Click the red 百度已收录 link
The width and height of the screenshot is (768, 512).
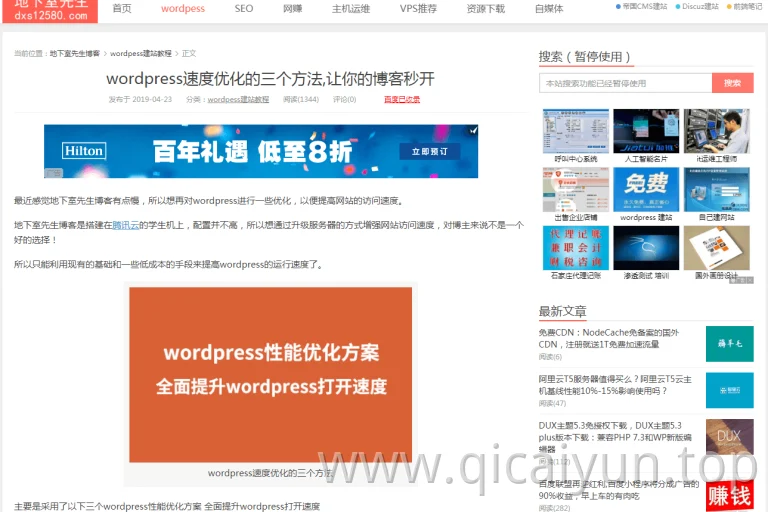(x=402, y=99)
